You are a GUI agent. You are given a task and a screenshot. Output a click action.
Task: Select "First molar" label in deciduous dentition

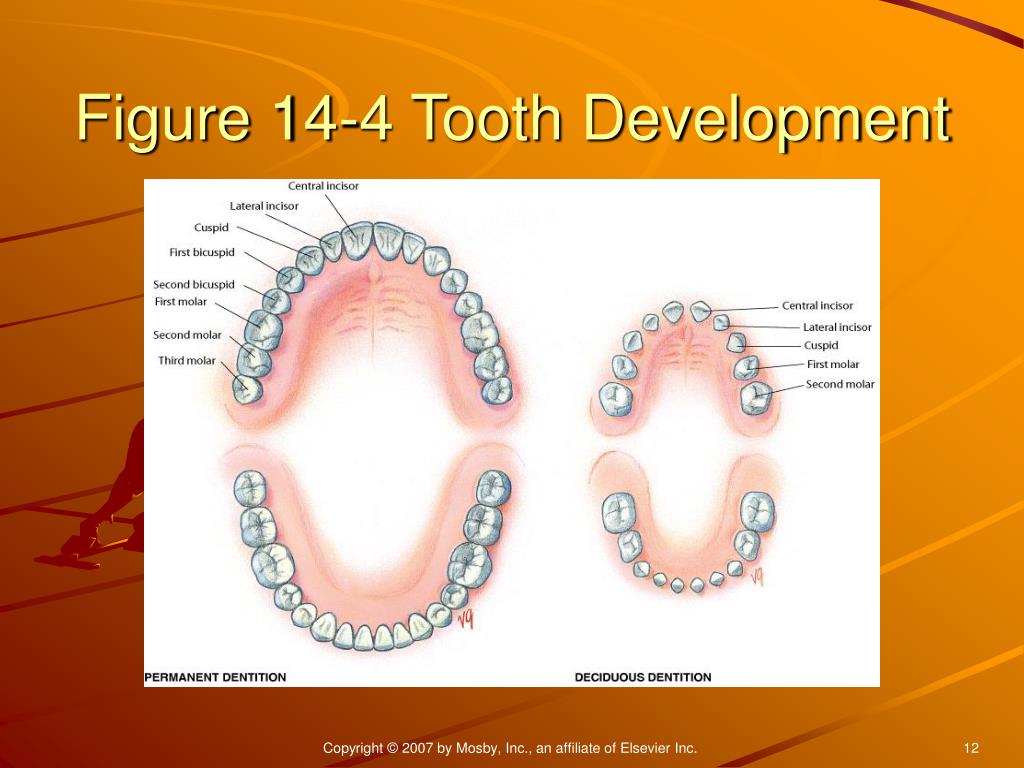coord(833,364)
